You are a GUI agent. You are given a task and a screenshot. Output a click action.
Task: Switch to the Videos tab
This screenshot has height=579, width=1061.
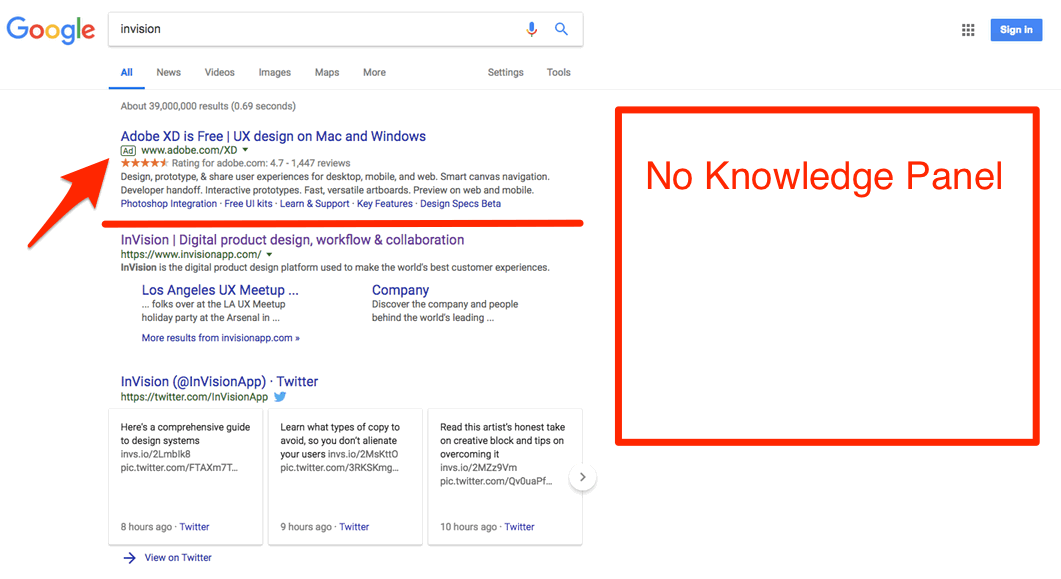219,72
